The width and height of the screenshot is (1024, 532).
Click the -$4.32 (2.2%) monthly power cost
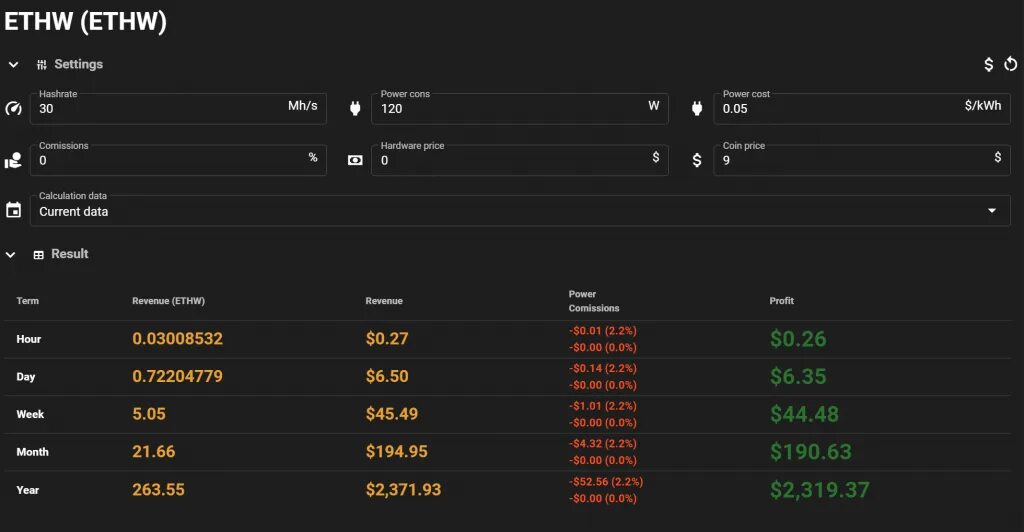click(x=603, y=443)
